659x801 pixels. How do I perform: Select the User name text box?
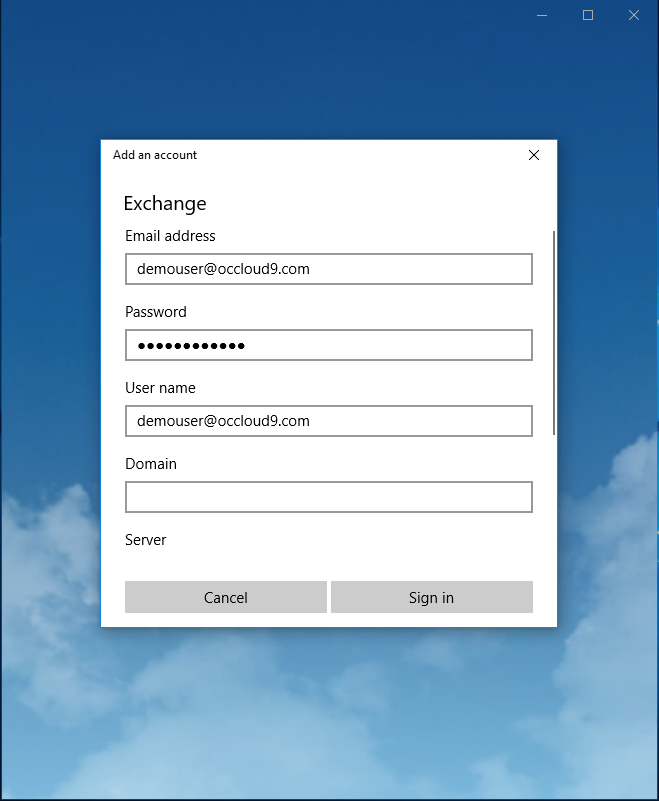coord(329,421)
